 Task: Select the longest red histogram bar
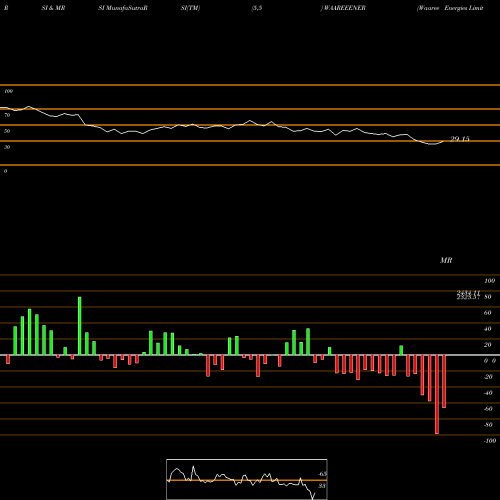tap(437, 394)
